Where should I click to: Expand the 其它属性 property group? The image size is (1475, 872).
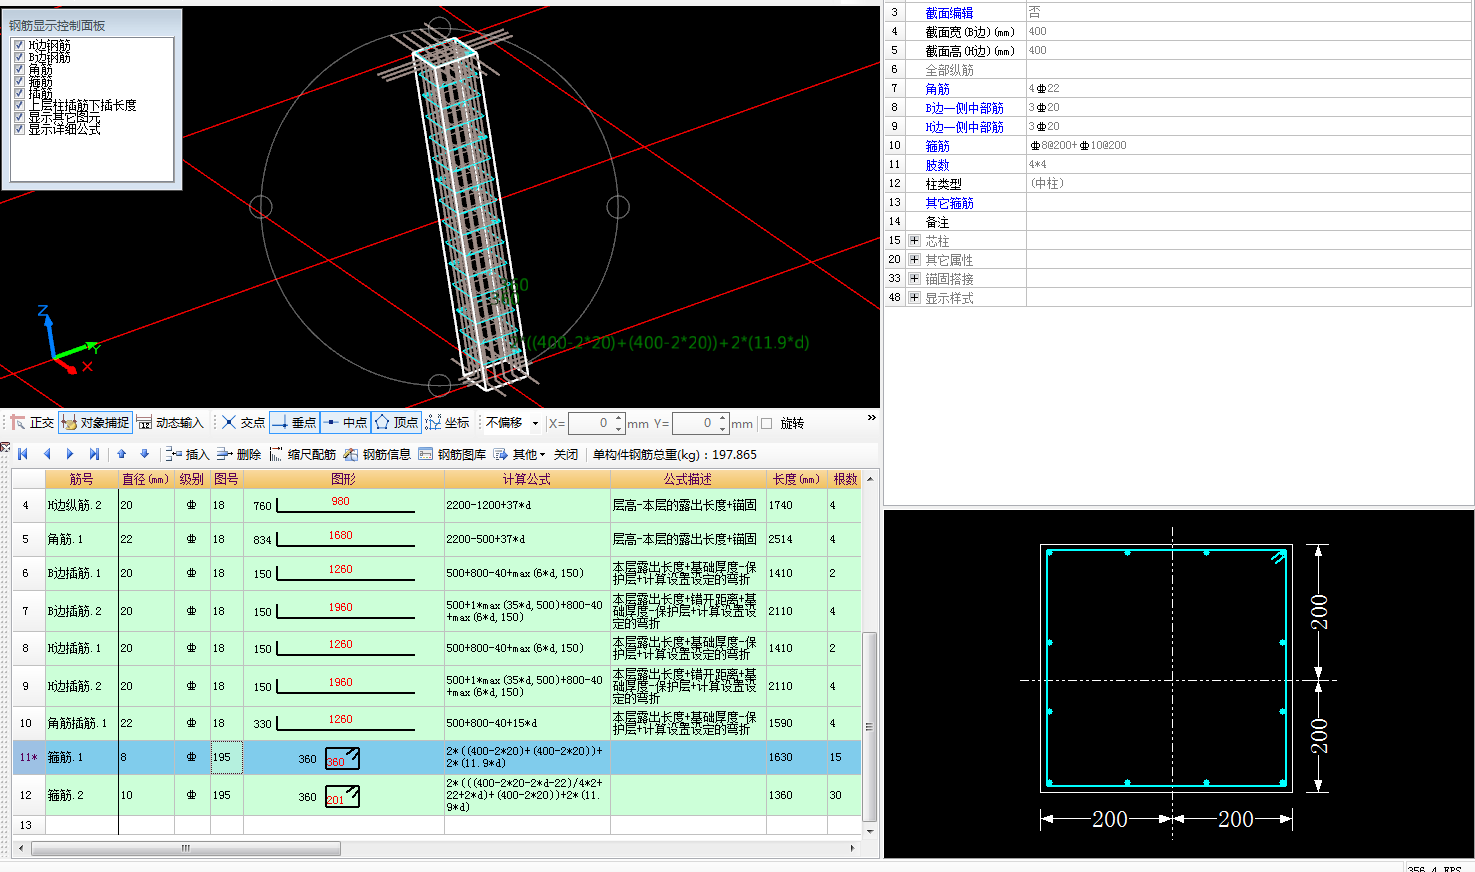(x=914, y=259)
